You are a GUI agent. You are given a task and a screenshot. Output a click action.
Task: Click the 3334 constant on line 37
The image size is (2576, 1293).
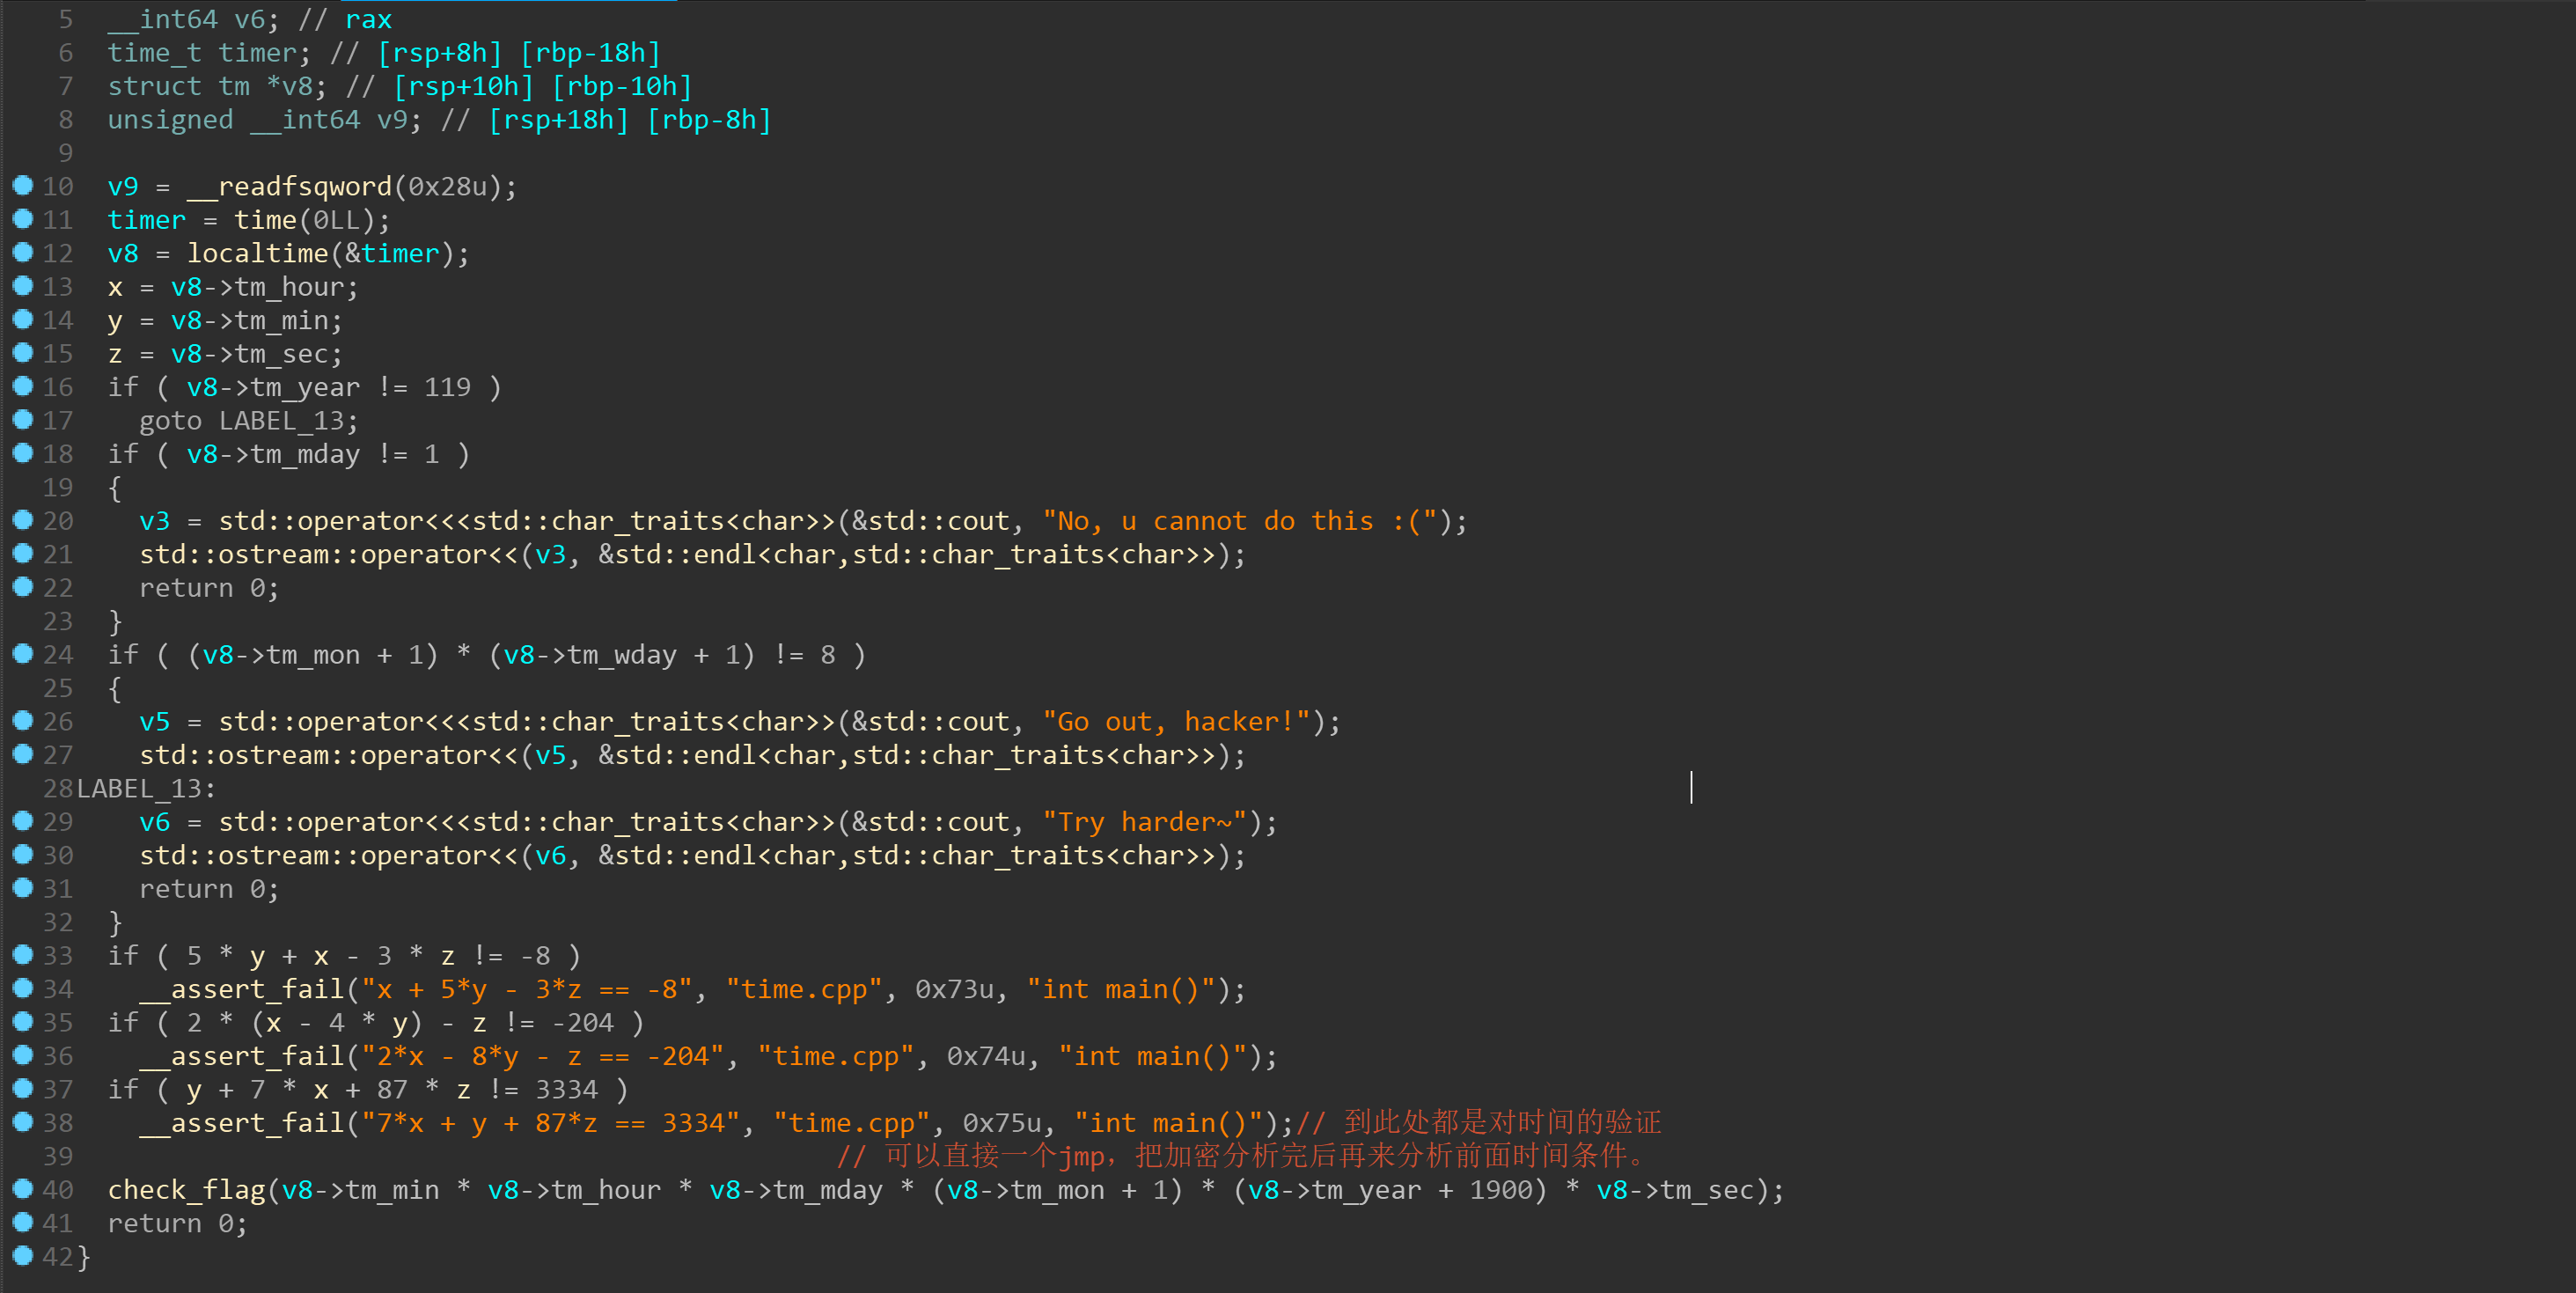pyautogui.click(x=566, y=1091)
